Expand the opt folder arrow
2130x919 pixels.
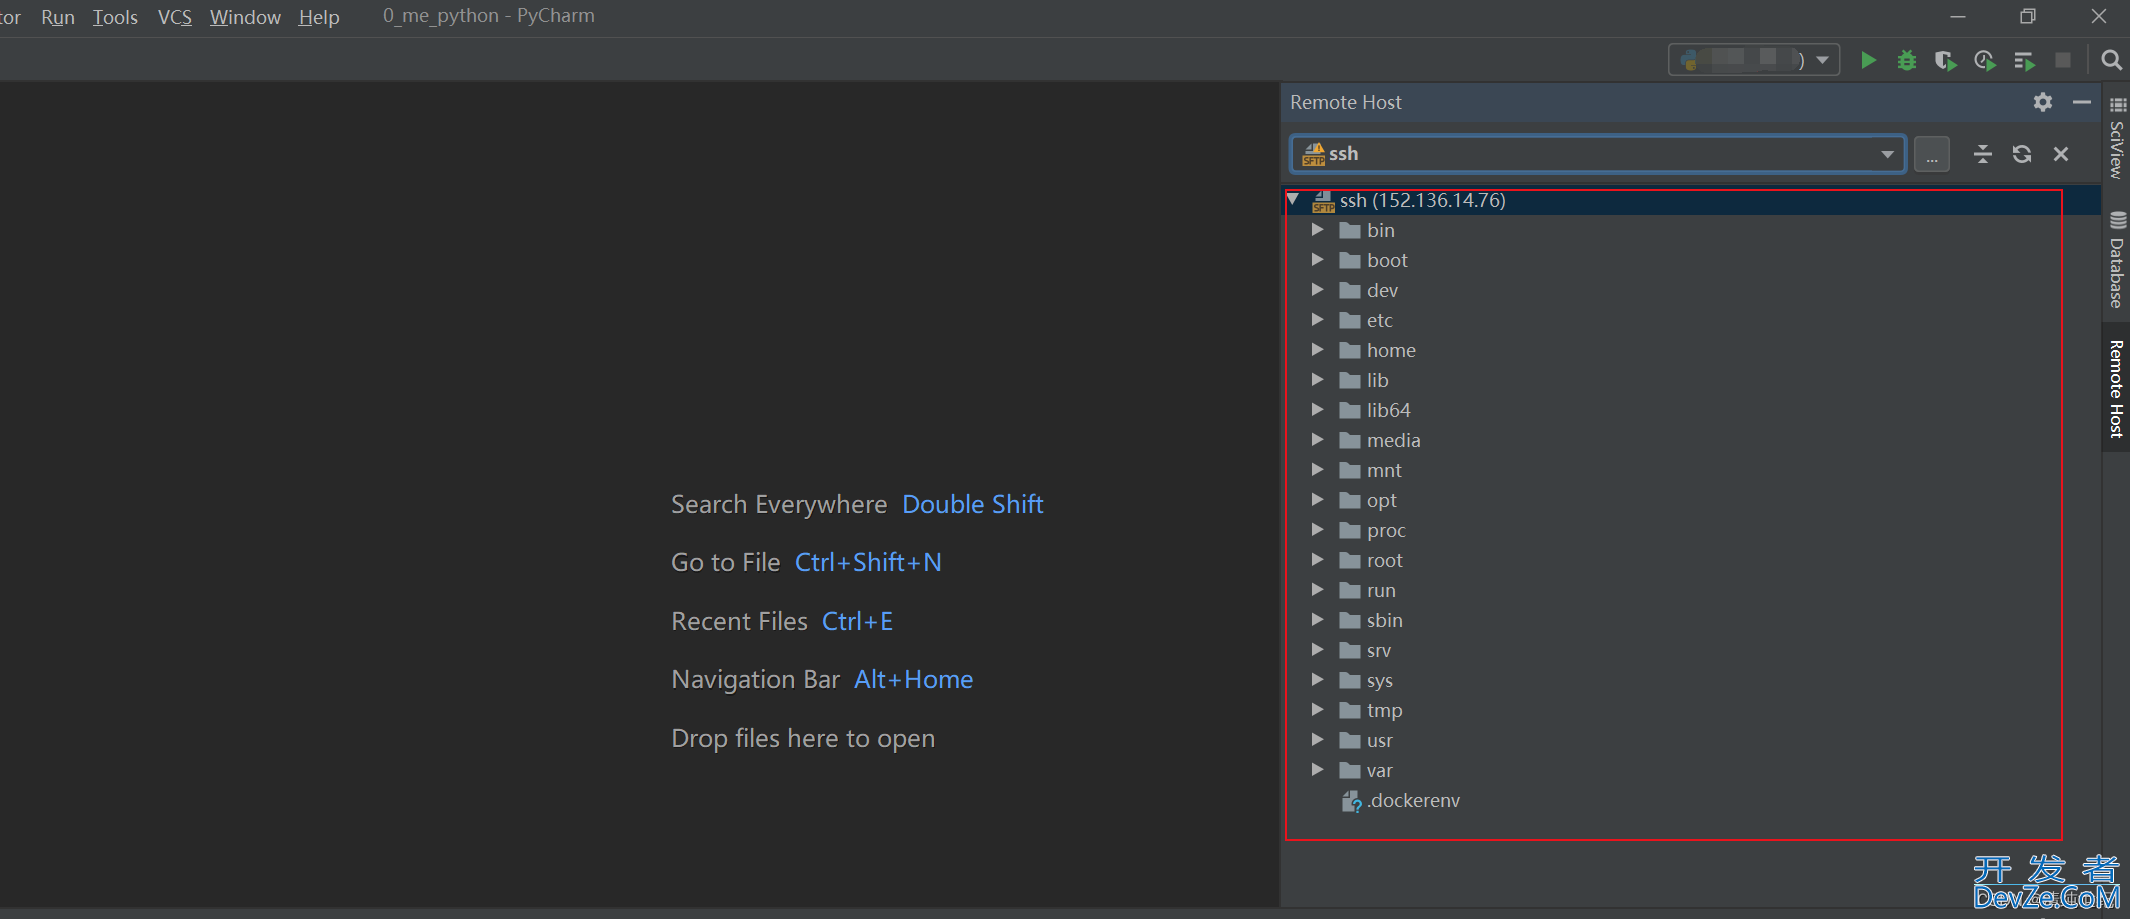pyautogui.click(x=1318, y=500)
